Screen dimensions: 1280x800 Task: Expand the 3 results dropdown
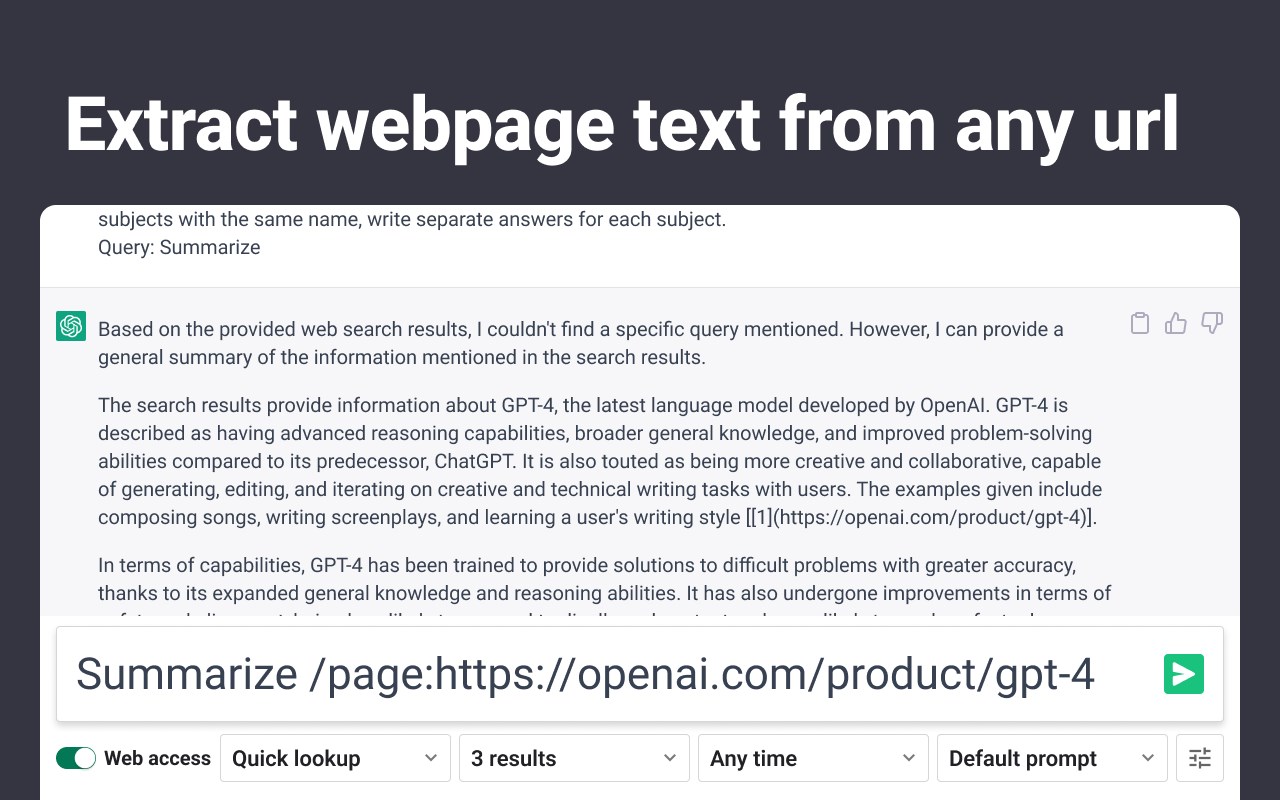click(x=573, y=758)
